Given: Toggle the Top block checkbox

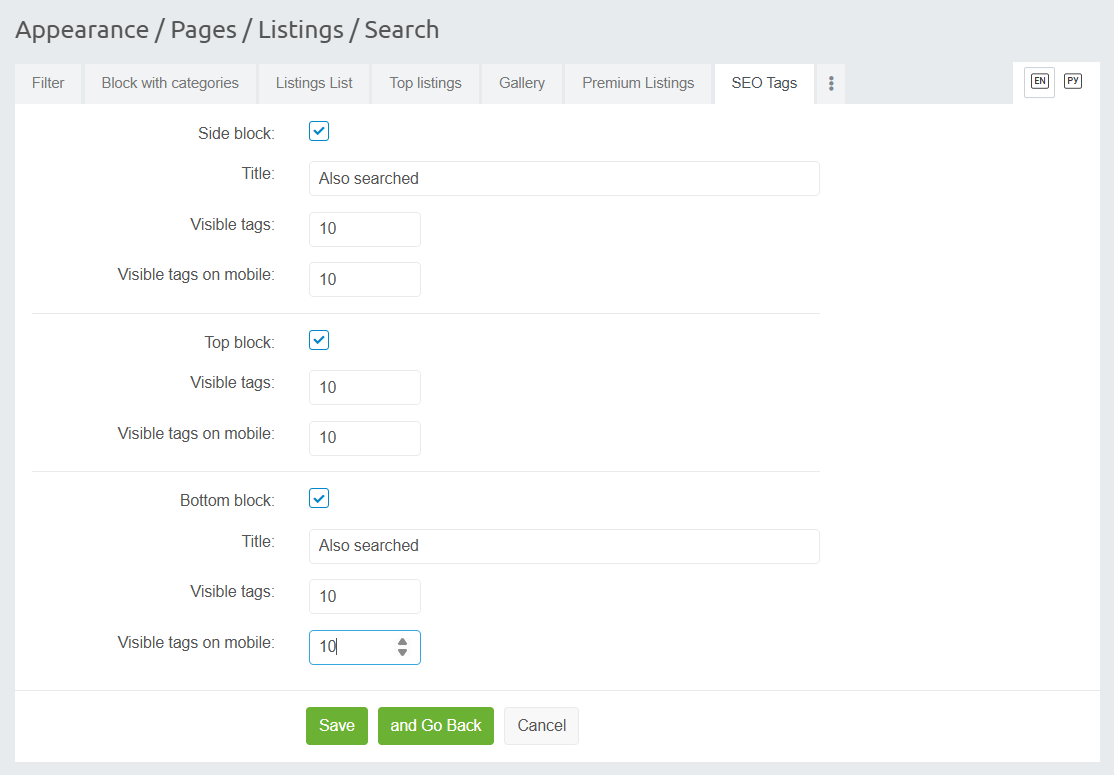Looking at the screenshot, I should pyautogui.click(x=319, y=340).
